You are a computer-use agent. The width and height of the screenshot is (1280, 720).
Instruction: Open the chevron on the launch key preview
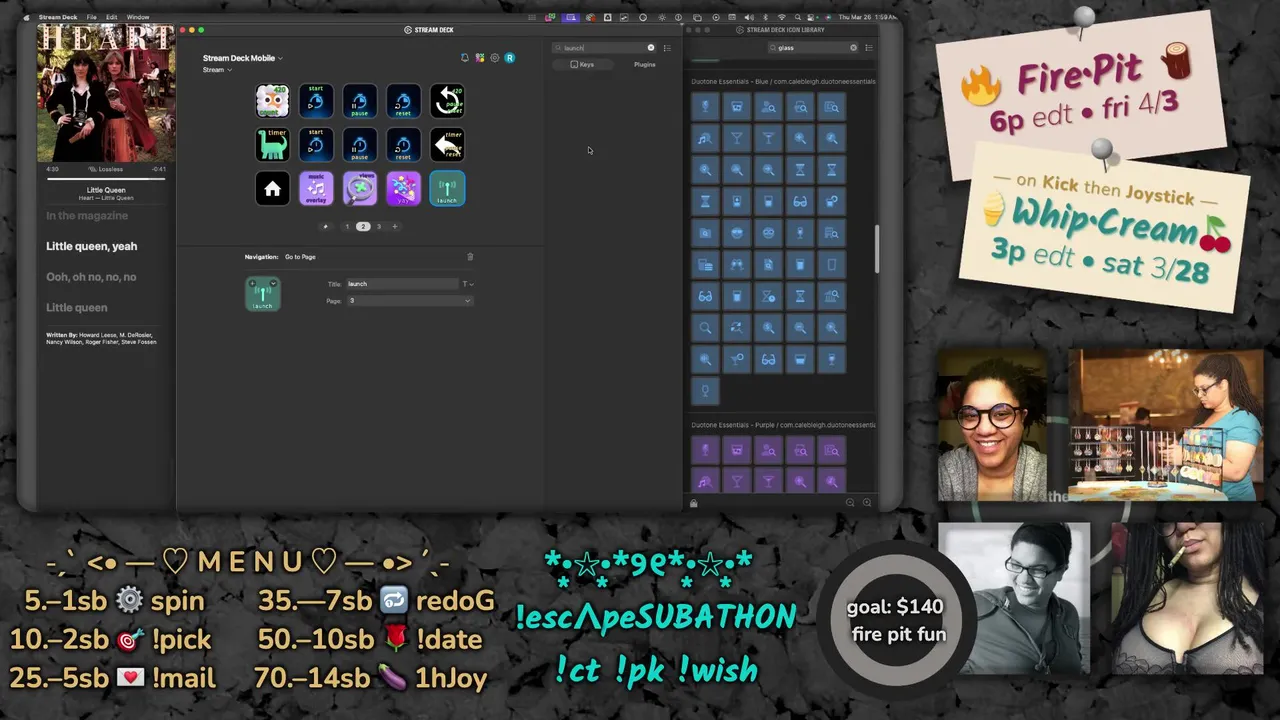click(x=273, y=284)
